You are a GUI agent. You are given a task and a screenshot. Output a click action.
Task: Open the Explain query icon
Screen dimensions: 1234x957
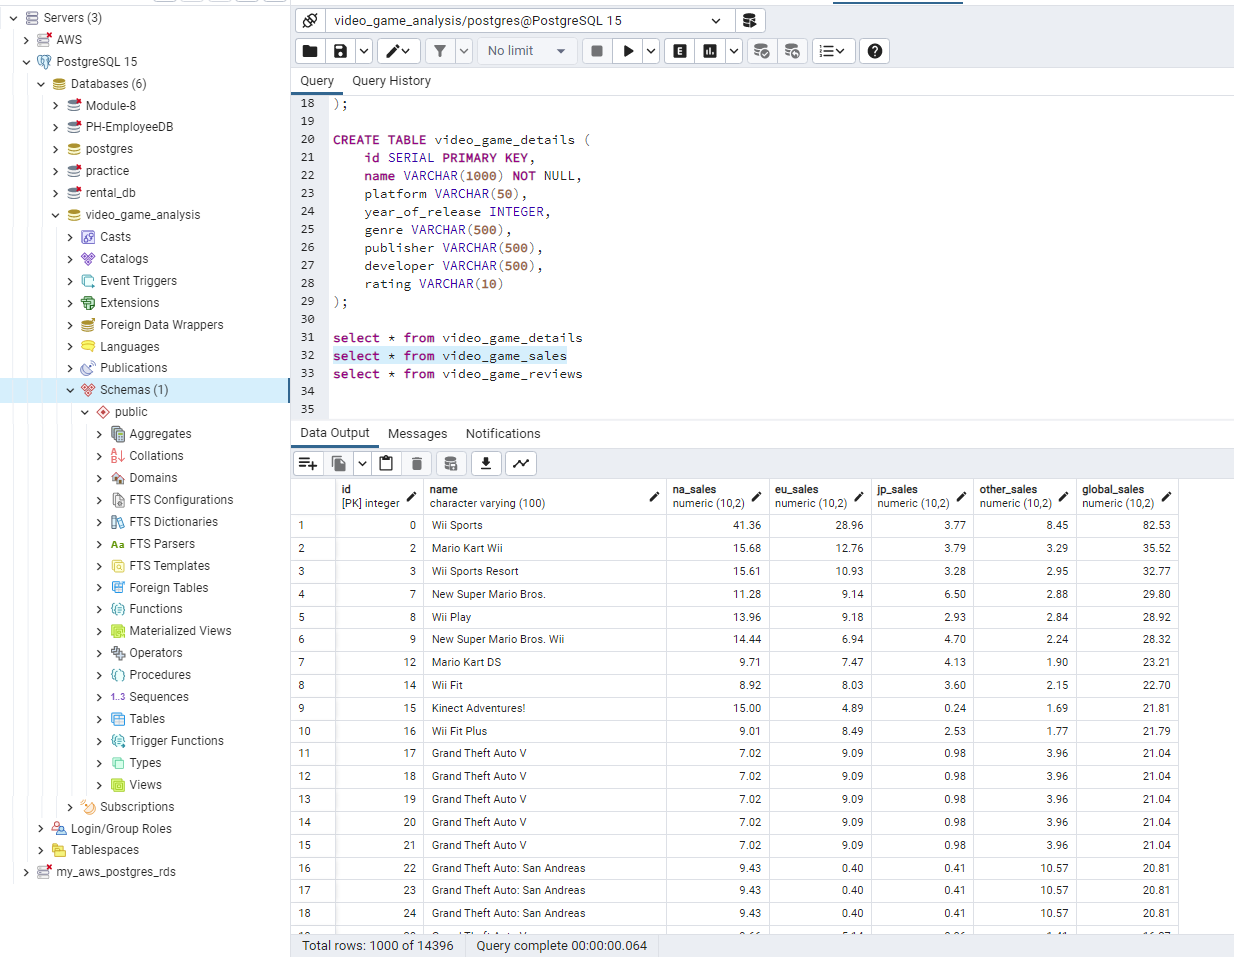click(678, 50)
